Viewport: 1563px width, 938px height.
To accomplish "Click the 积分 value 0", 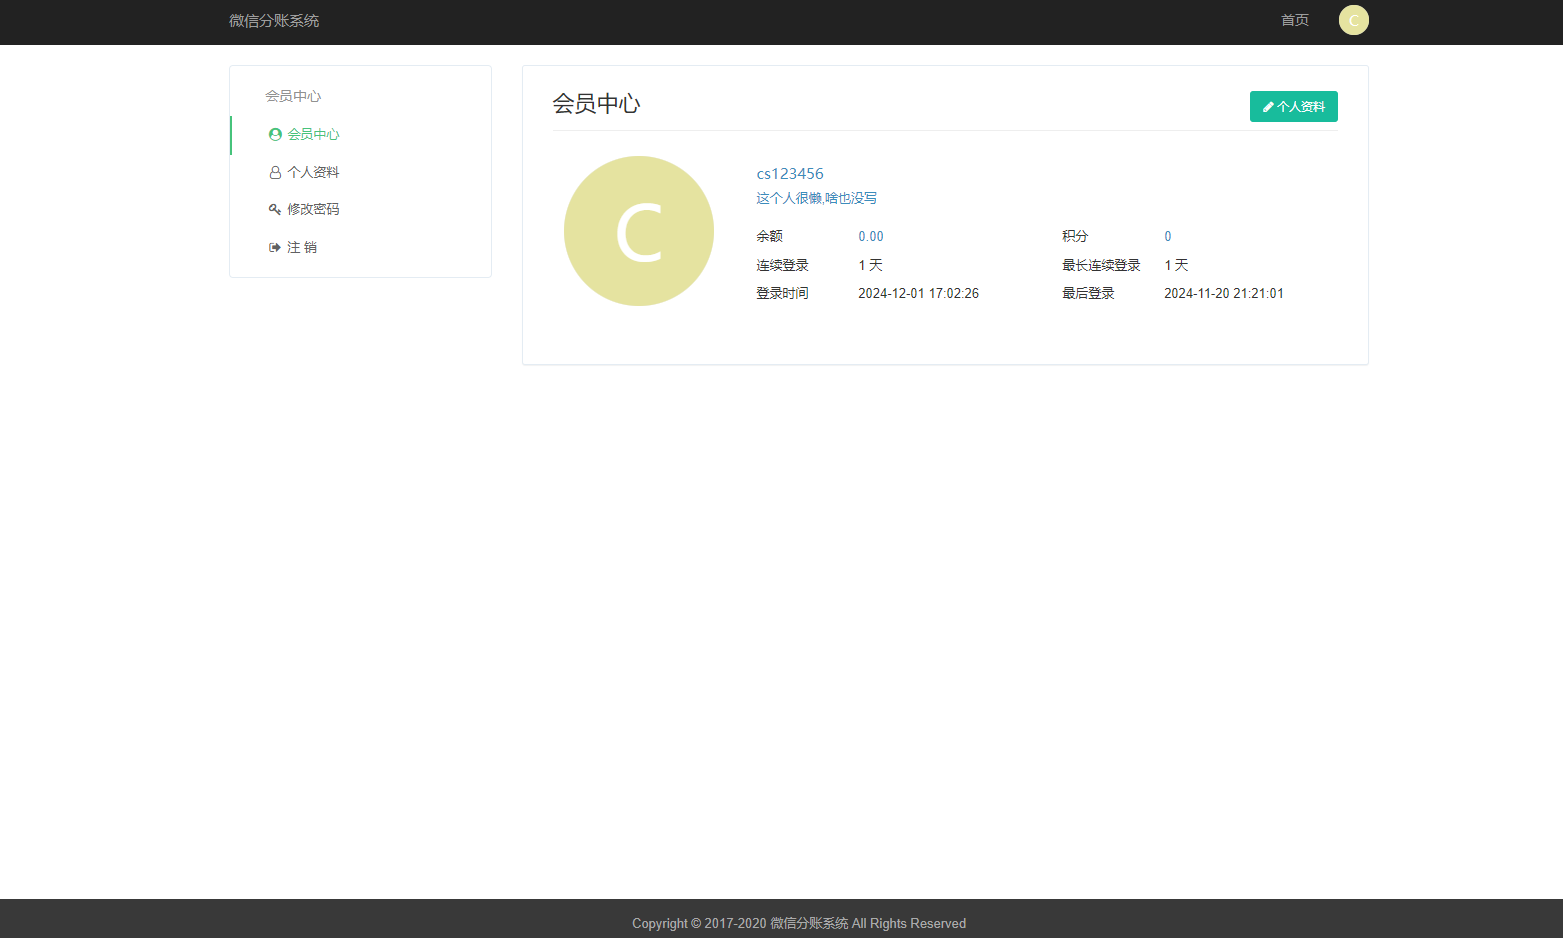I will 1168,237.
